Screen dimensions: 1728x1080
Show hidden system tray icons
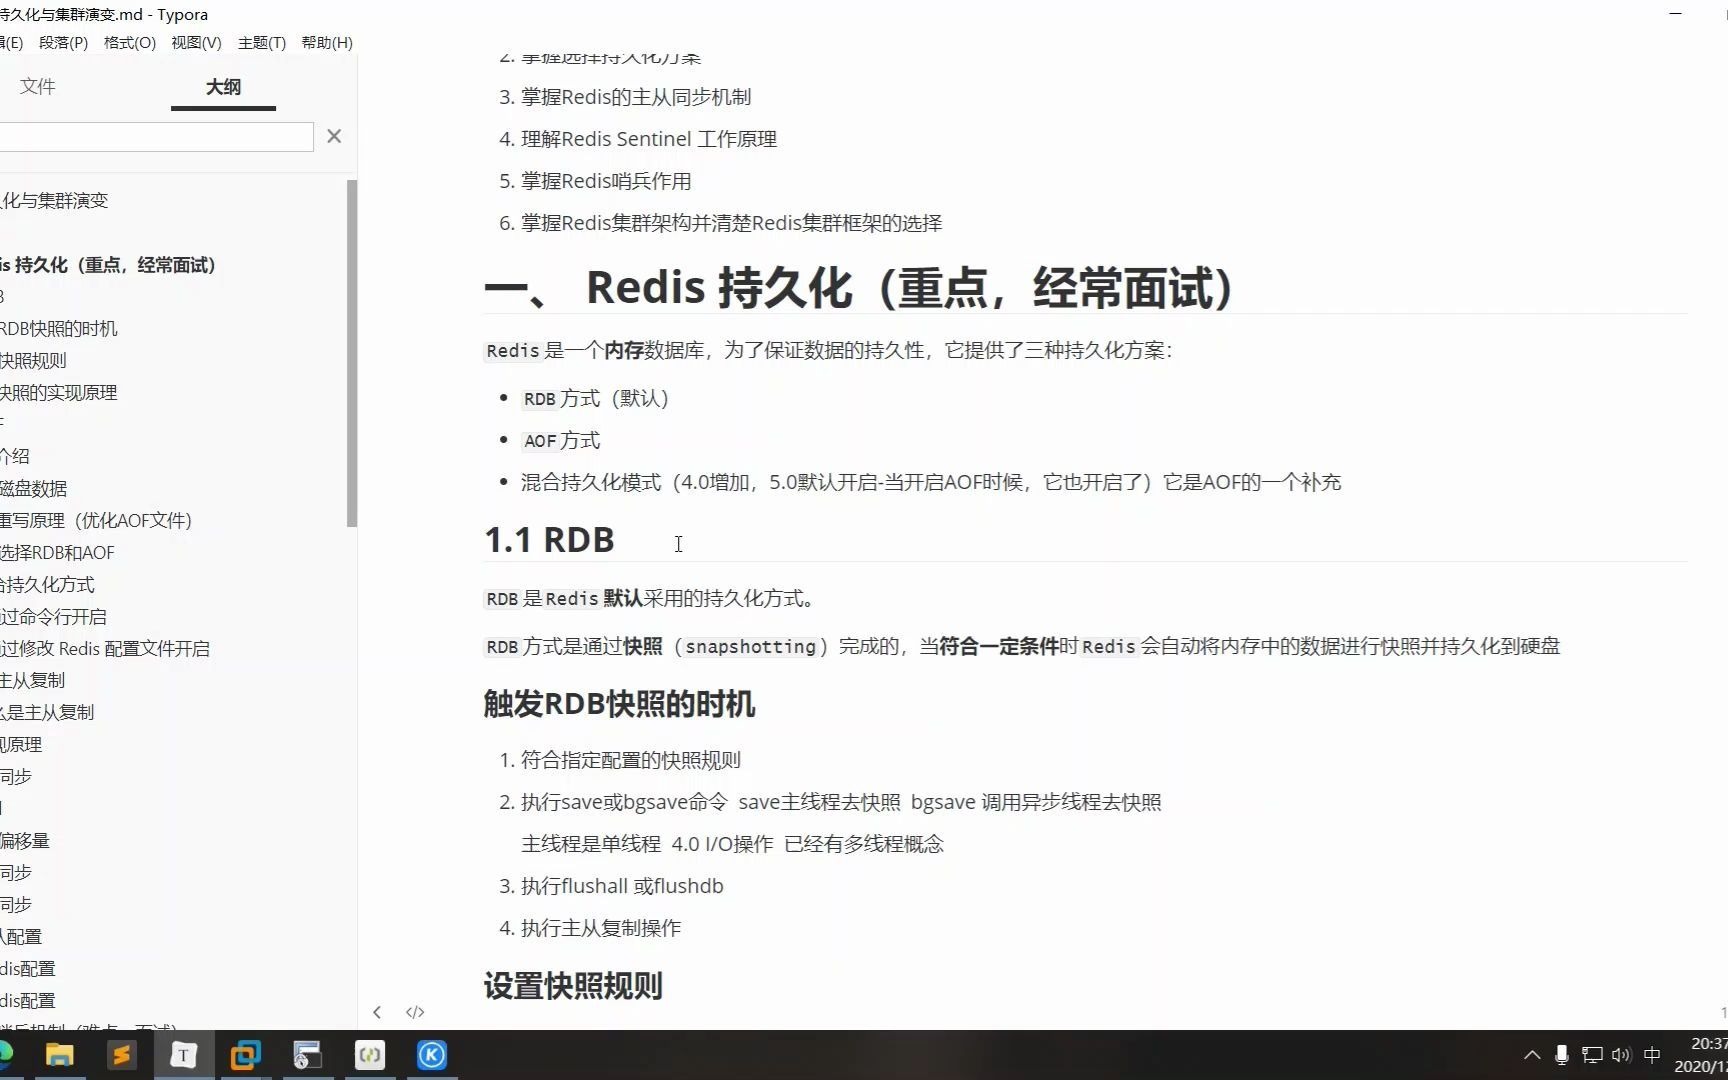point(1532,1055)
